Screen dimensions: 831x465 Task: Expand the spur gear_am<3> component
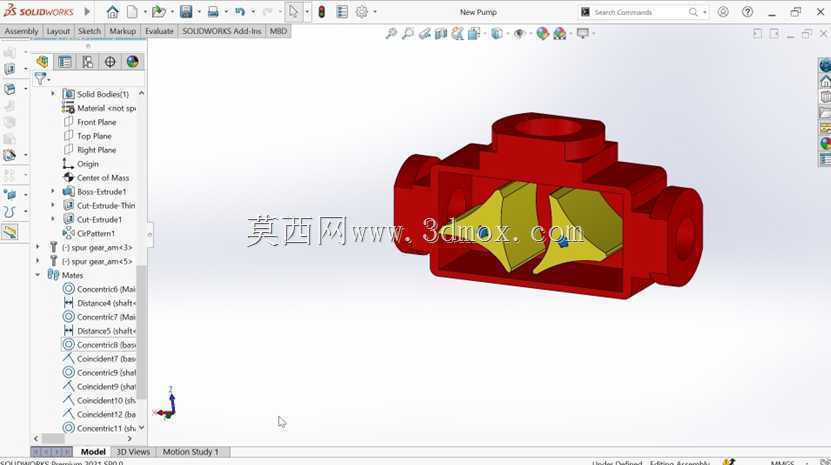tap(38, 247)
